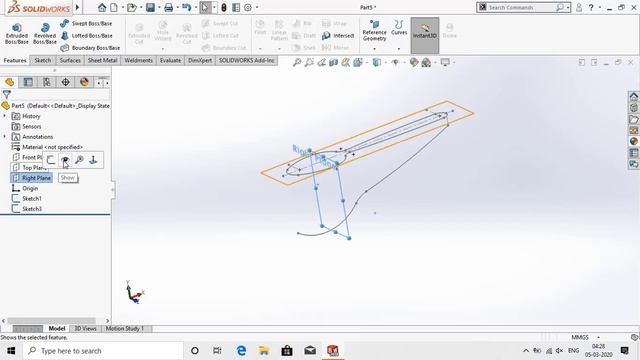
Task: Click the Home icon in top toolbar
Action: pyautogui.click(x=102, y=7)
